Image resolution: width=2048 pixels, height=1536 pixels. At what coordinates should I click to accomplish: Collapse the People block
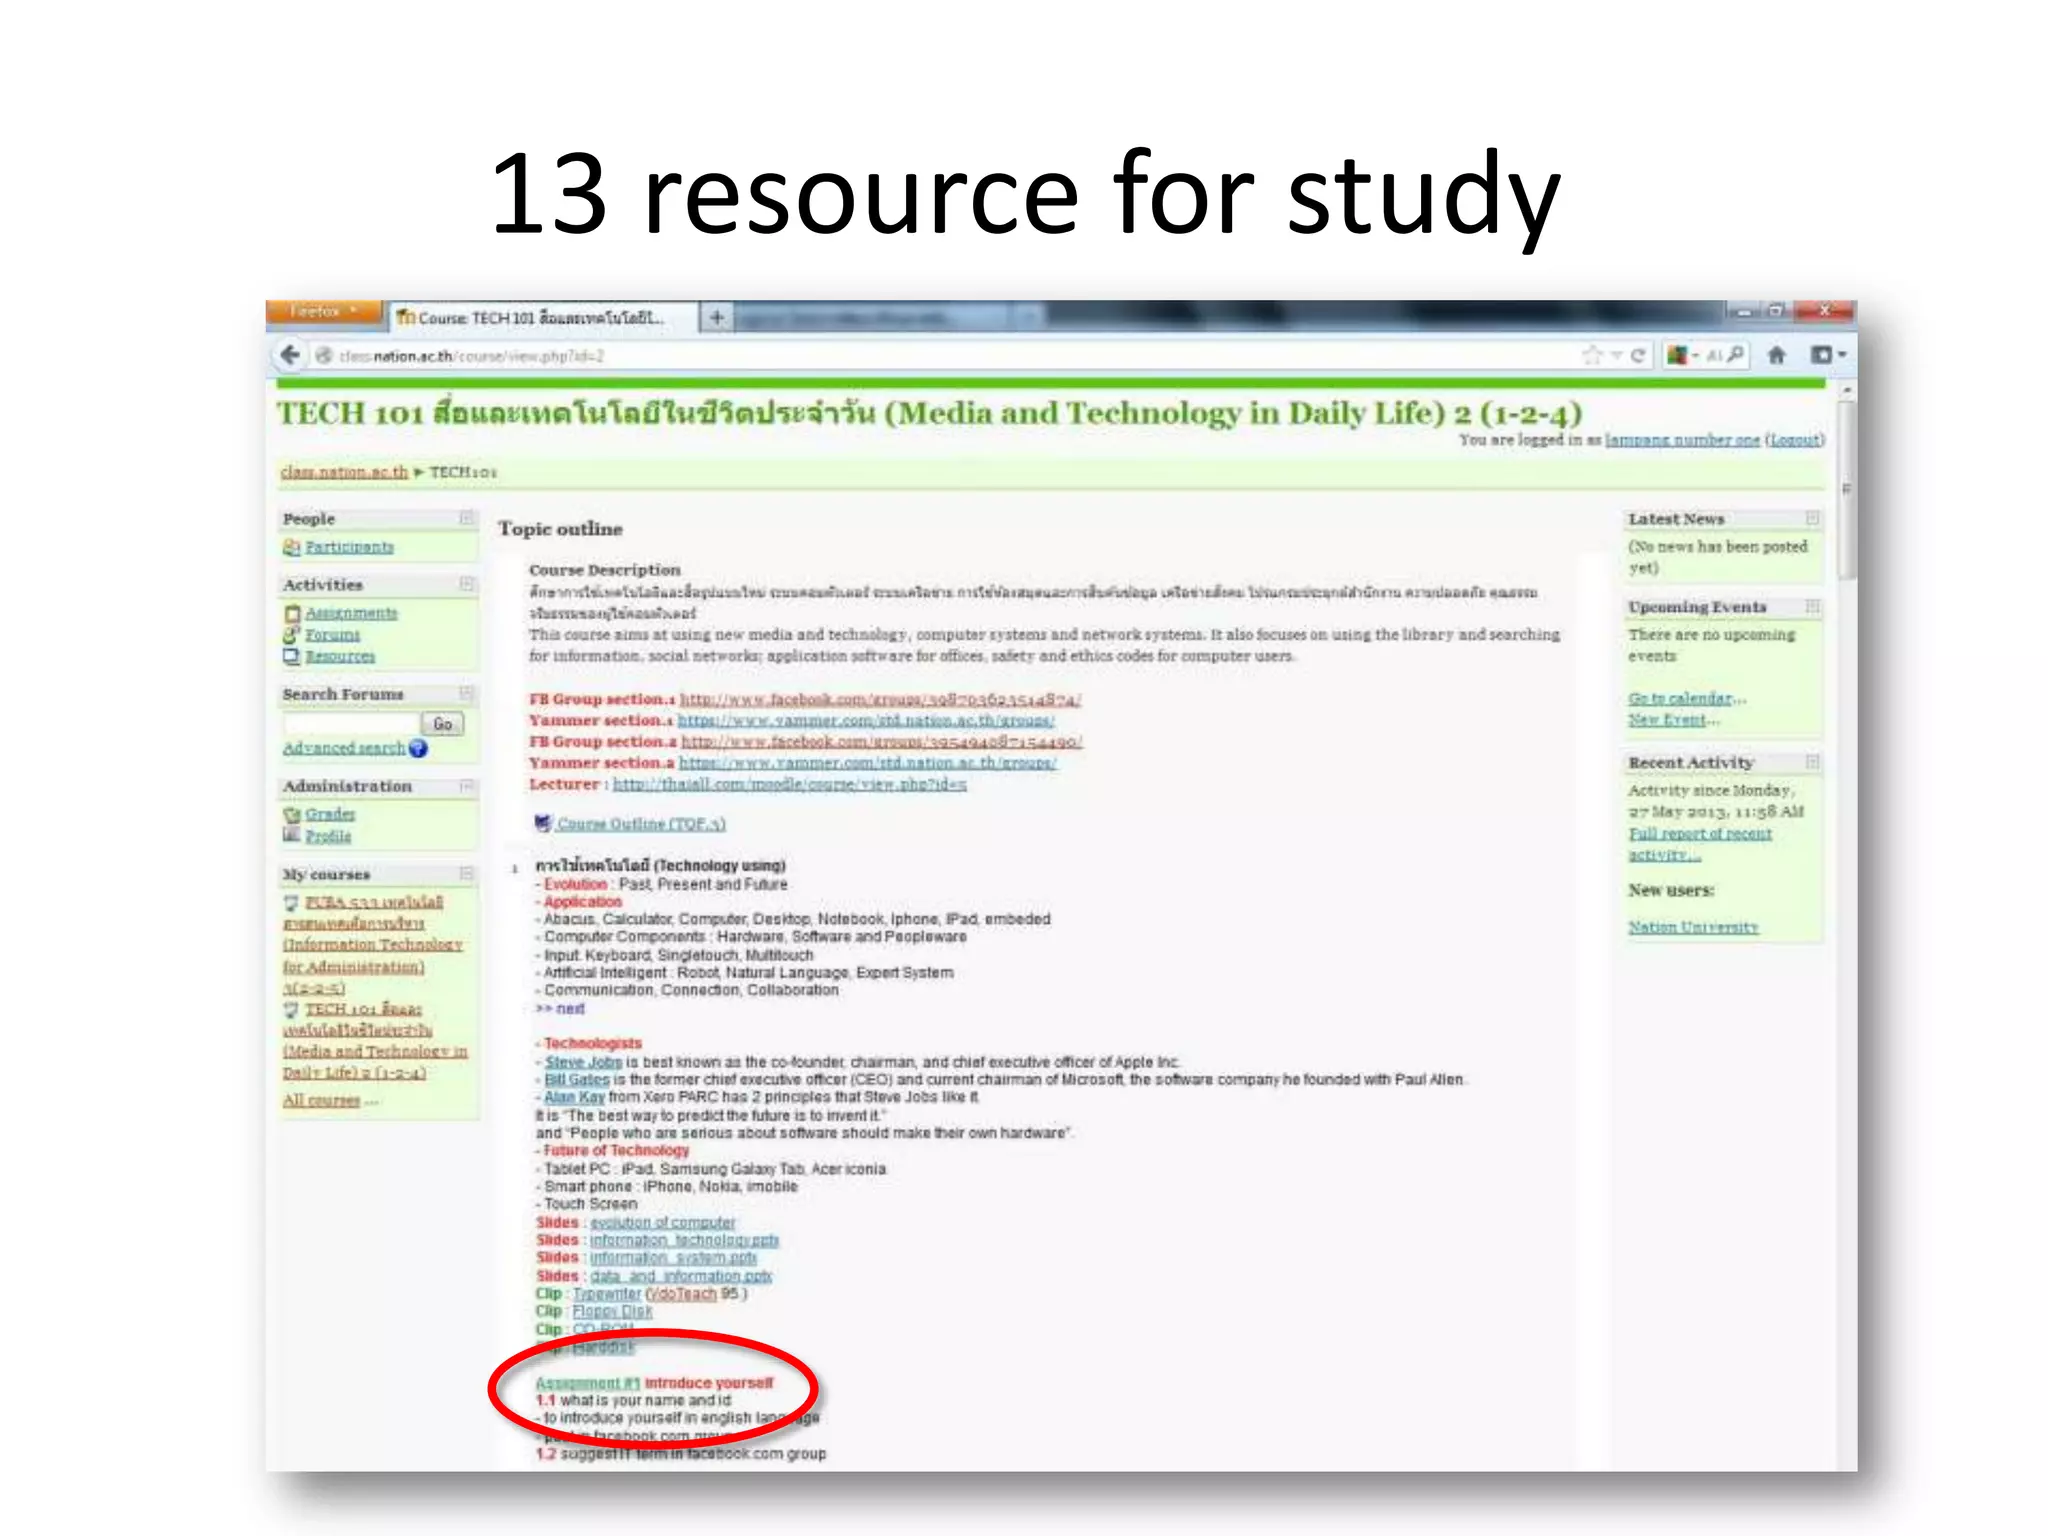click(x=466, y=518)
